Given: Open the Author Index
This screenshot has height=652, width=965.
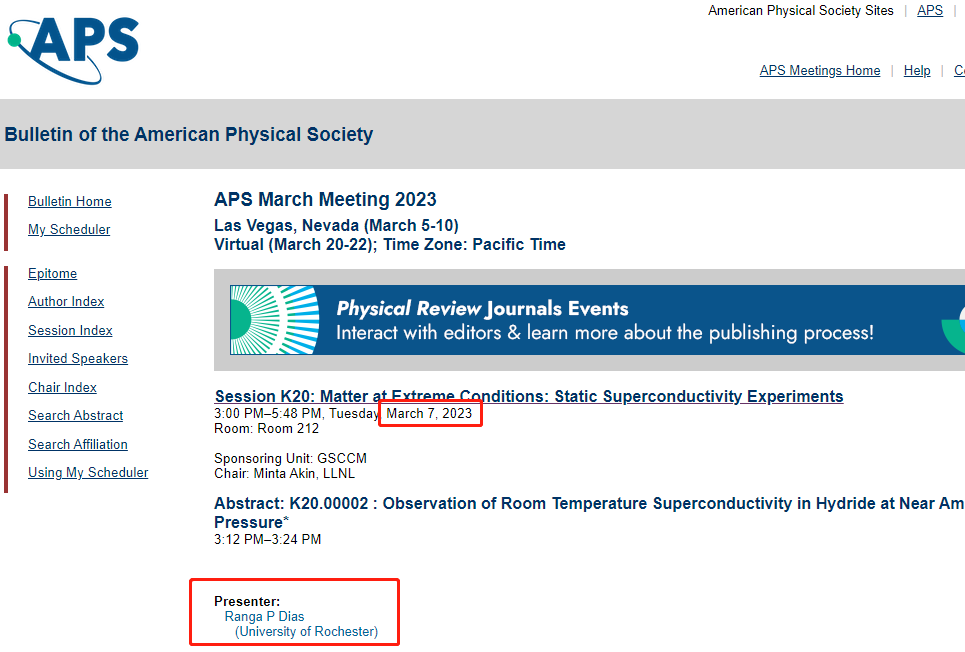Looking at the screenshot, I should pyautogui.click(x=66, y=302).
